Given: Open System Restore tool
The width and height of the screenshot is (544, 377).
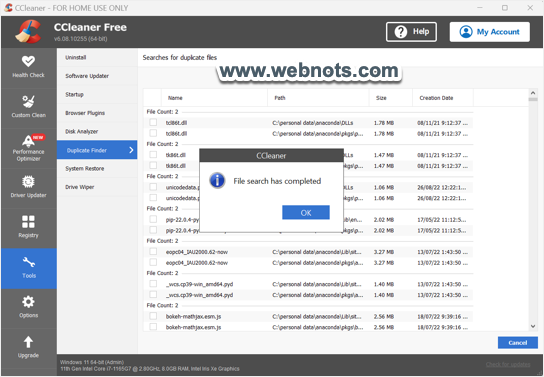Looking at the screenshot, I should tap(97, 169).
